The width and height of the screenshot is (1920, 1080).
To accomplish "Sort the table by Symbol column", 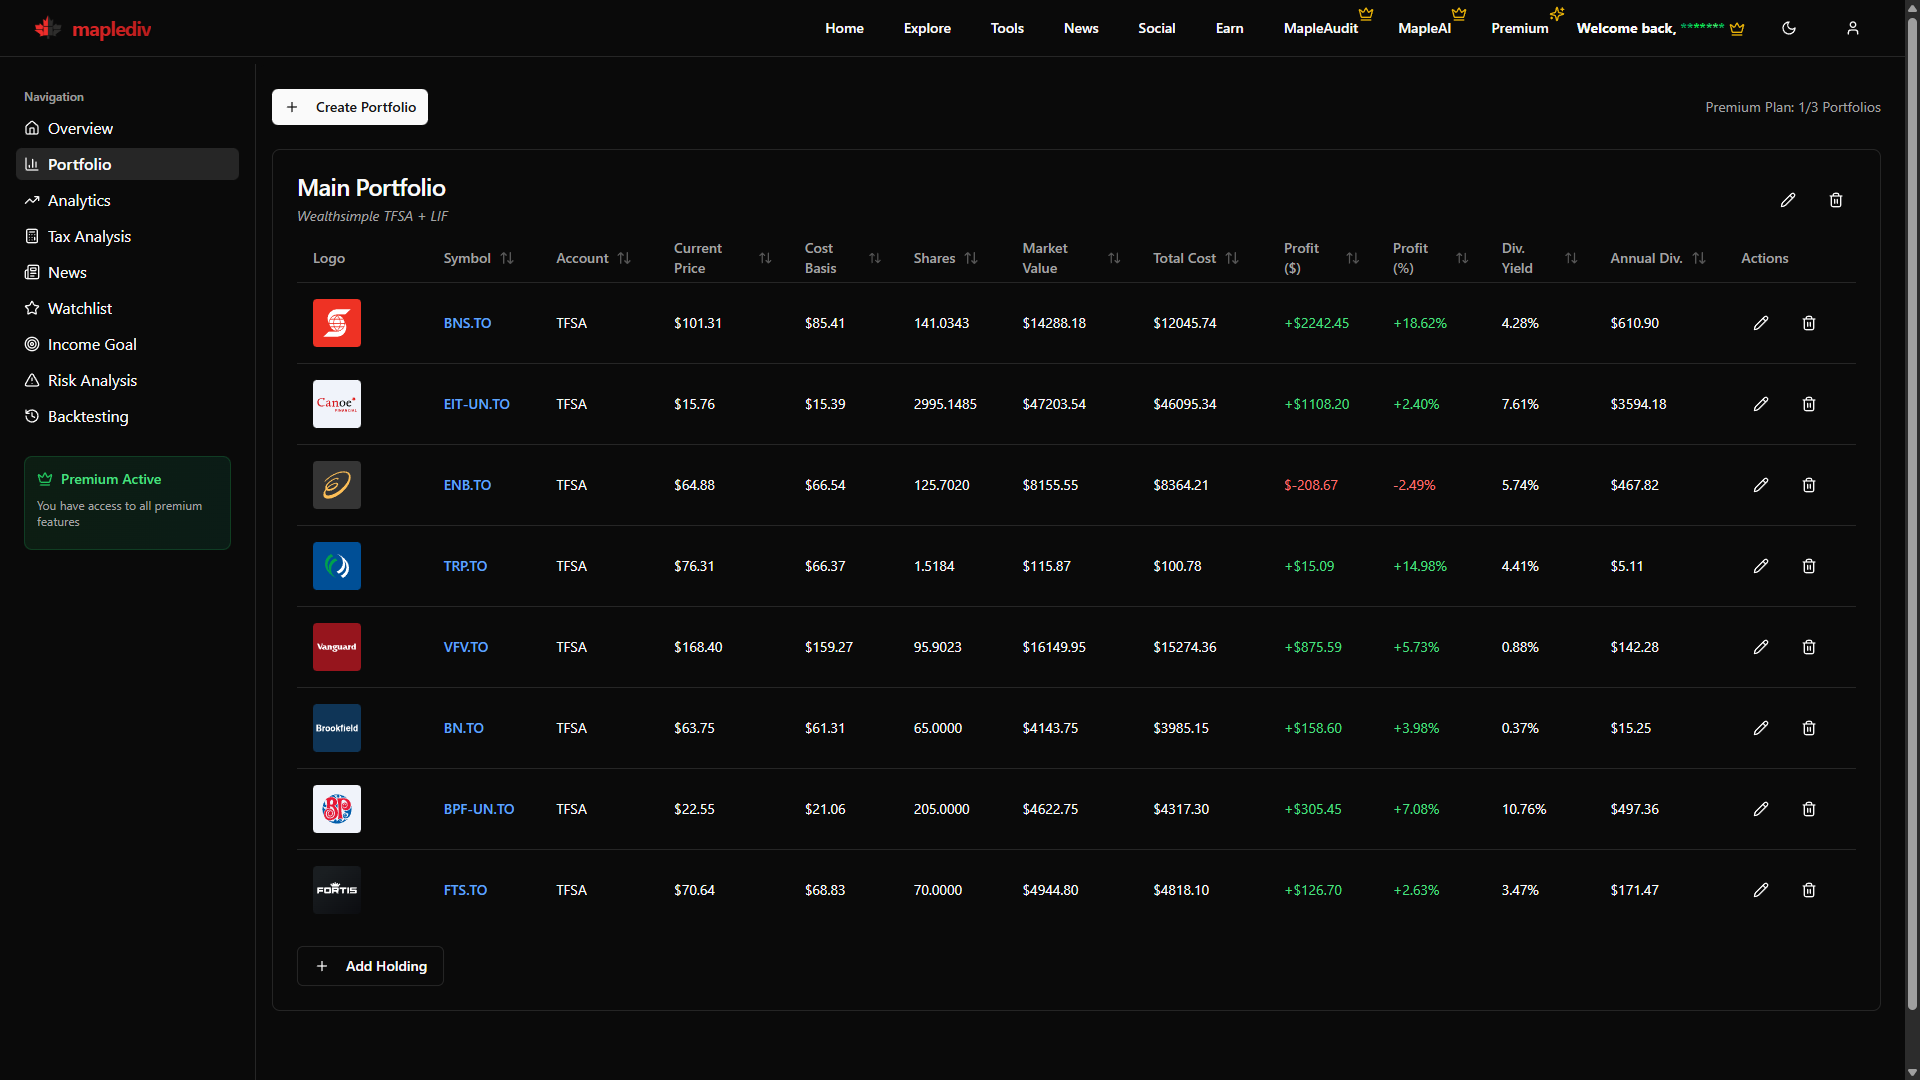I will click(x=506, y=258).
